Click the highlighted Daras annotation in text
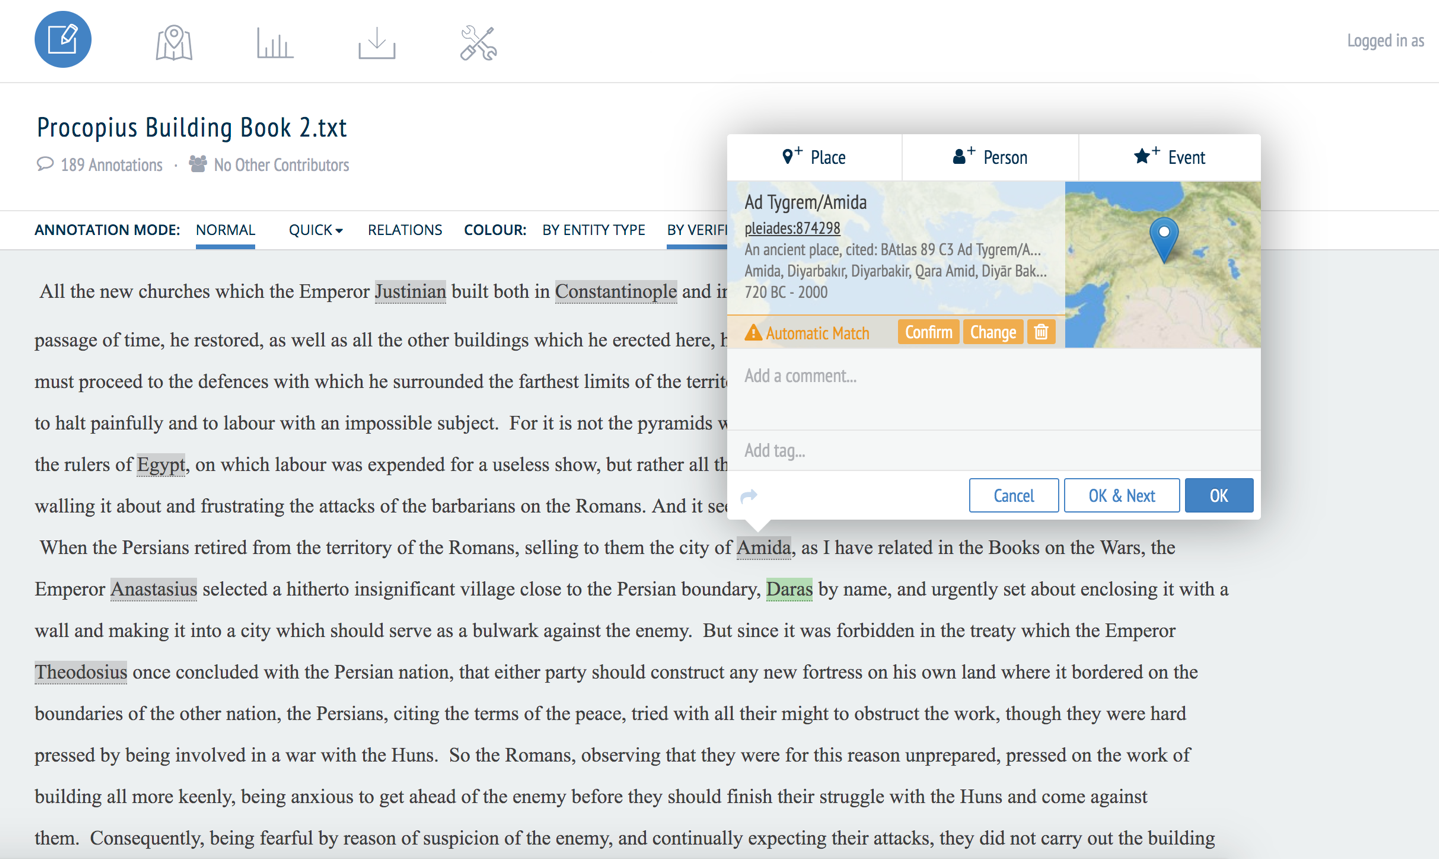This screenshot has width=1439, height=859. tap(789, 589)
